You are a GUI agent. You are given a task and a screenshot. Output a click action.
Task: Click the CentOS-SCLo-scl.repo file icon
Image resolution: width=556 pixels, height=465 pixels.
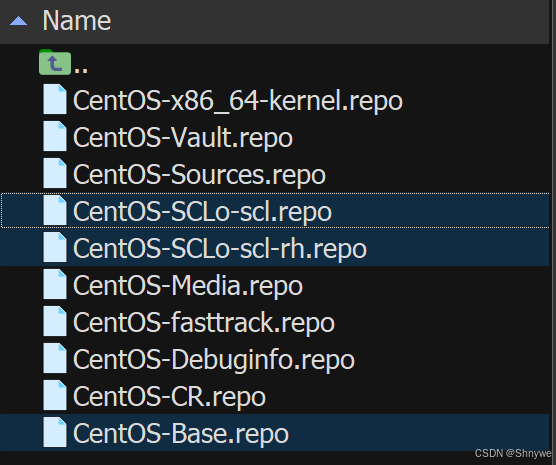pyautogui.click(x=55, y=210)
